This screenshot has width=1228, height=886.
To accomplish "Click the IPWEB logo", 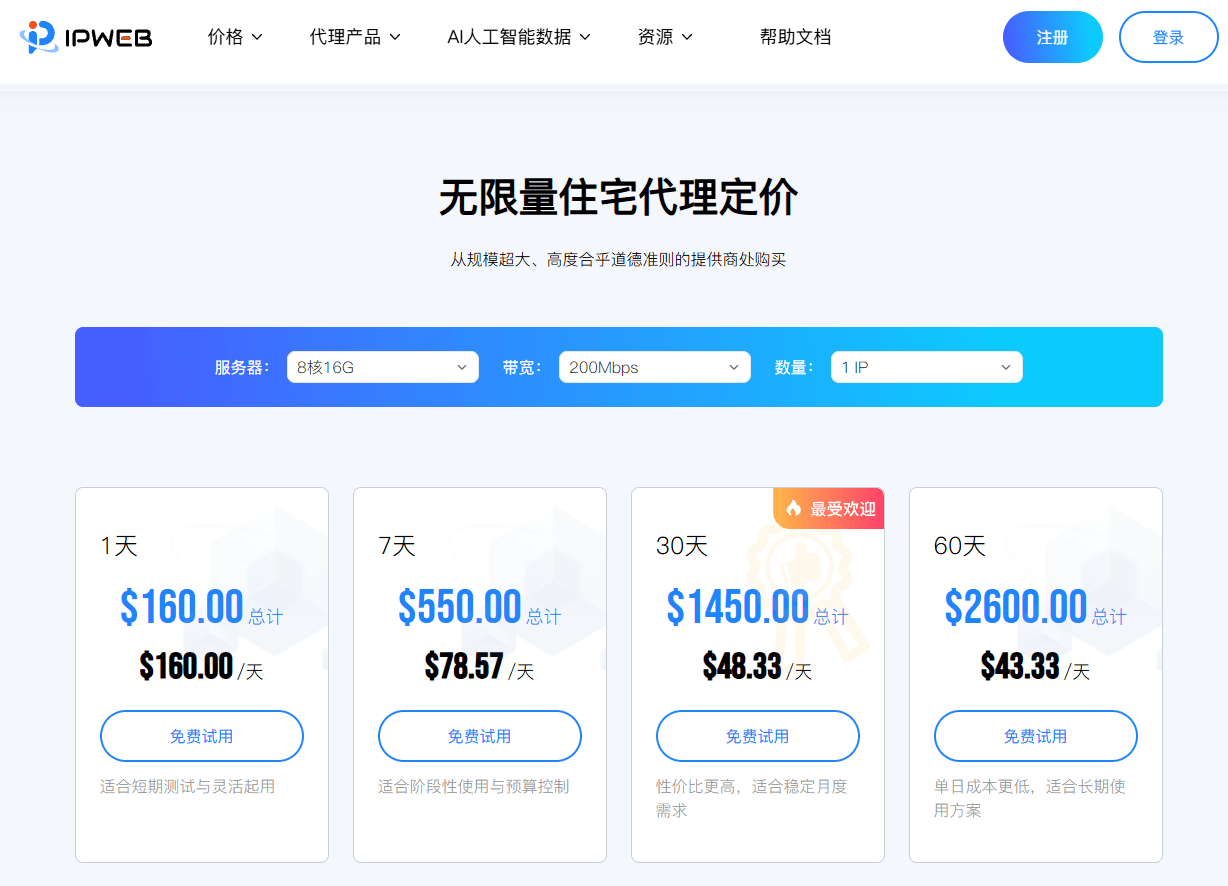I will point(86,37).
